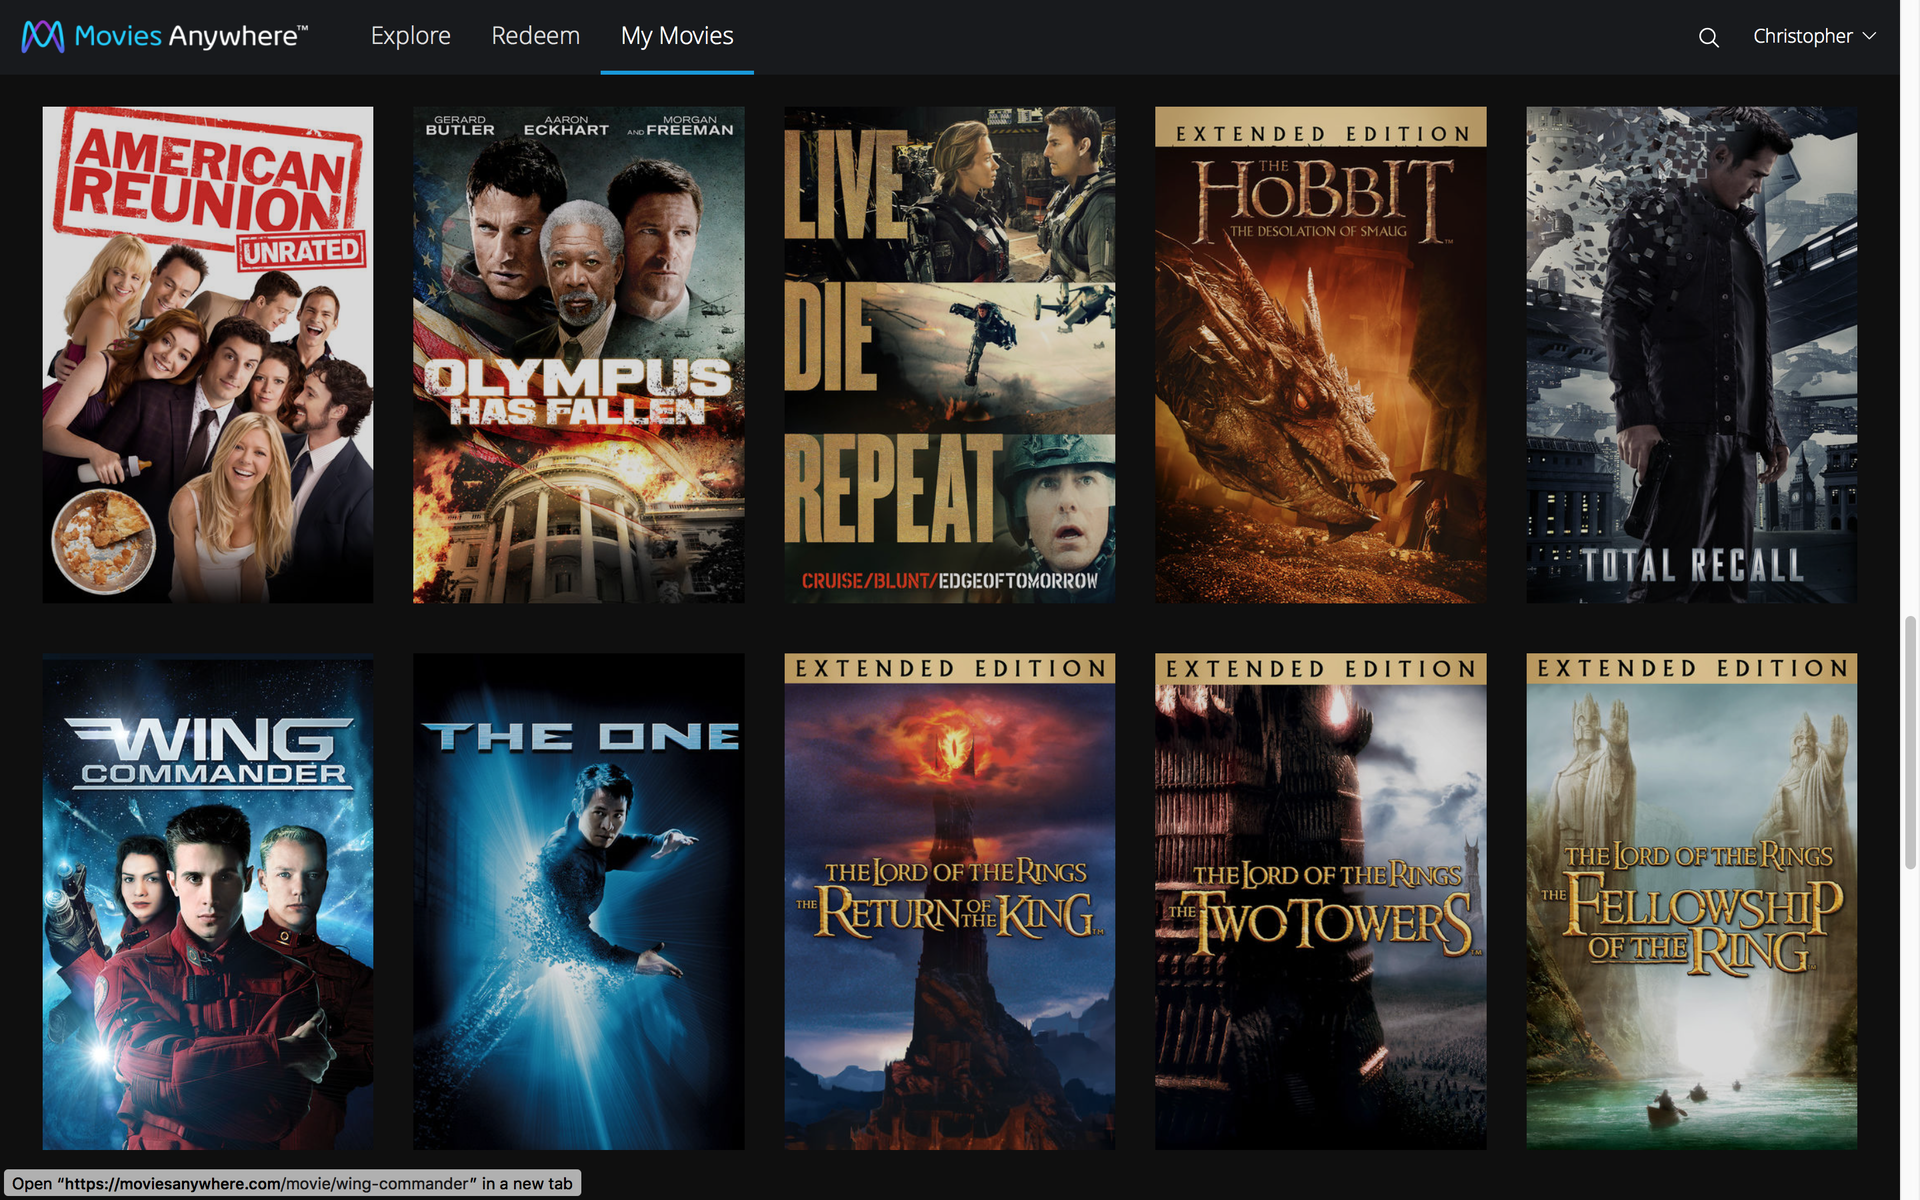Screen dimensions: 1920x1200
Task: Click the Extended Edition banner on Hobbit
Action: pos(1320,133)
